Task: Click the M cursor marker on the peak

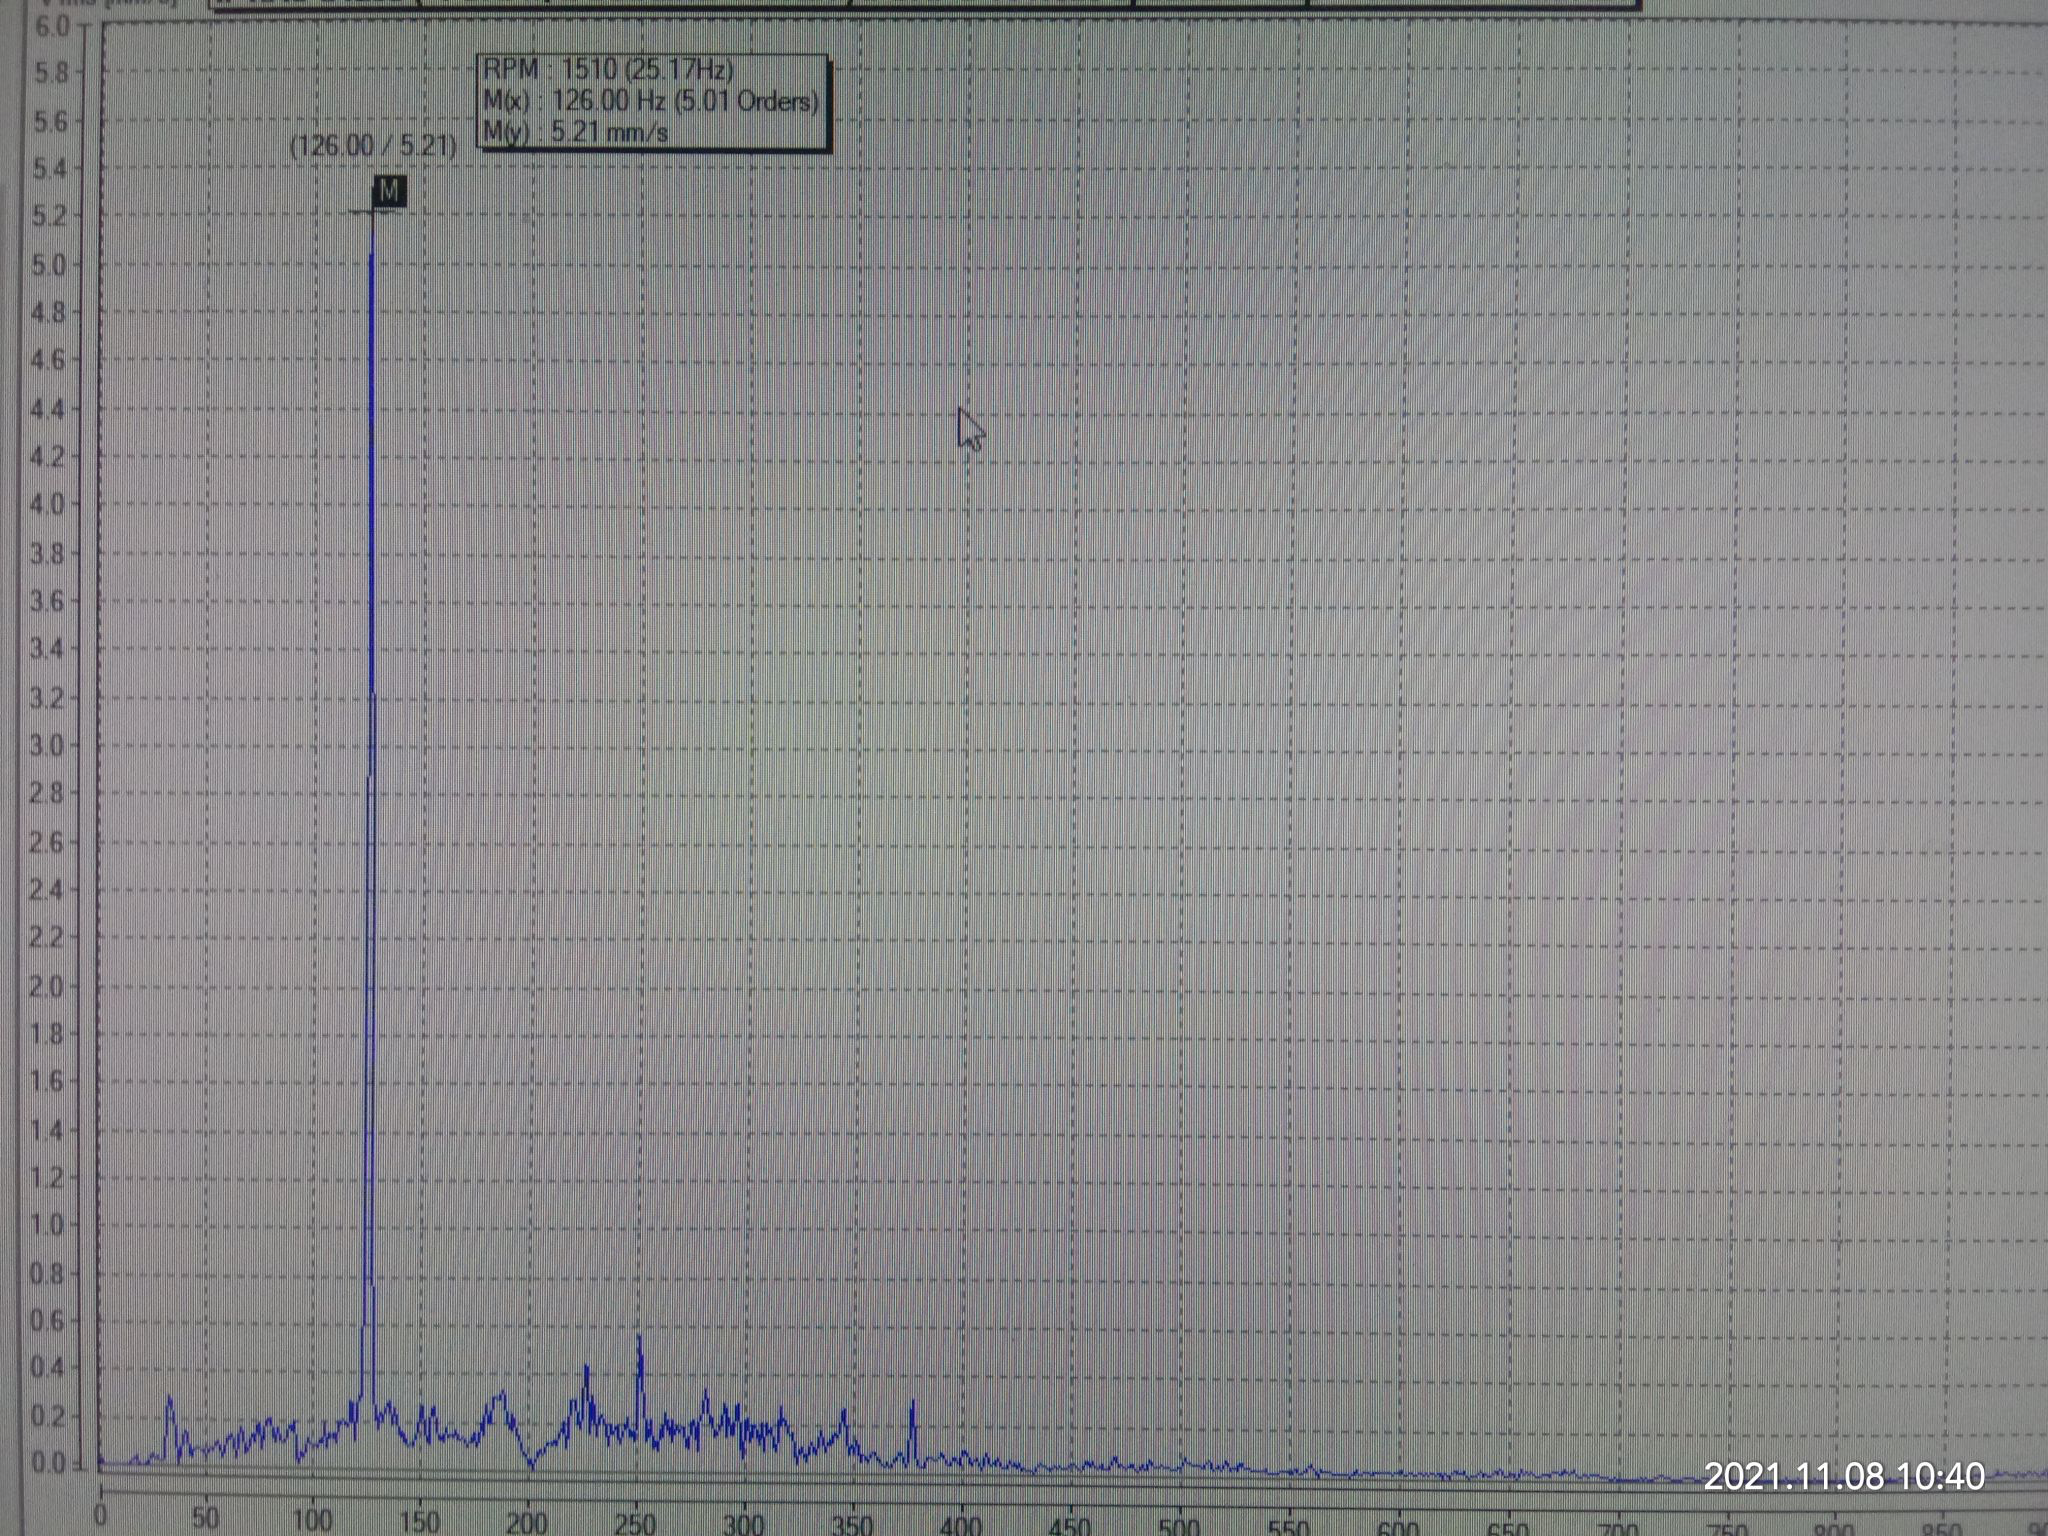Action: (x=390, y=191)
